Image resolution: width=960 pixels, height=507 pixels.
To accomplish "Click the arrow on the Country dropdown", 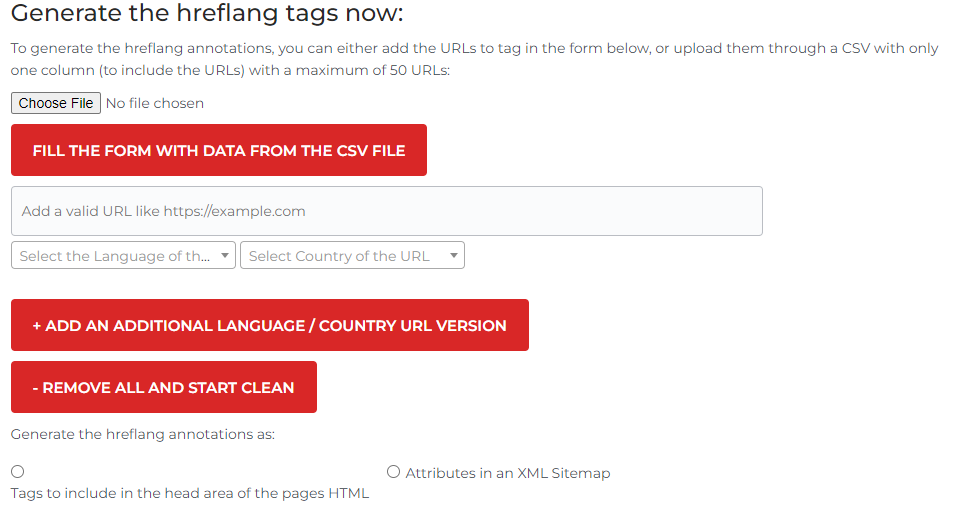I will (x=455, y=256).
